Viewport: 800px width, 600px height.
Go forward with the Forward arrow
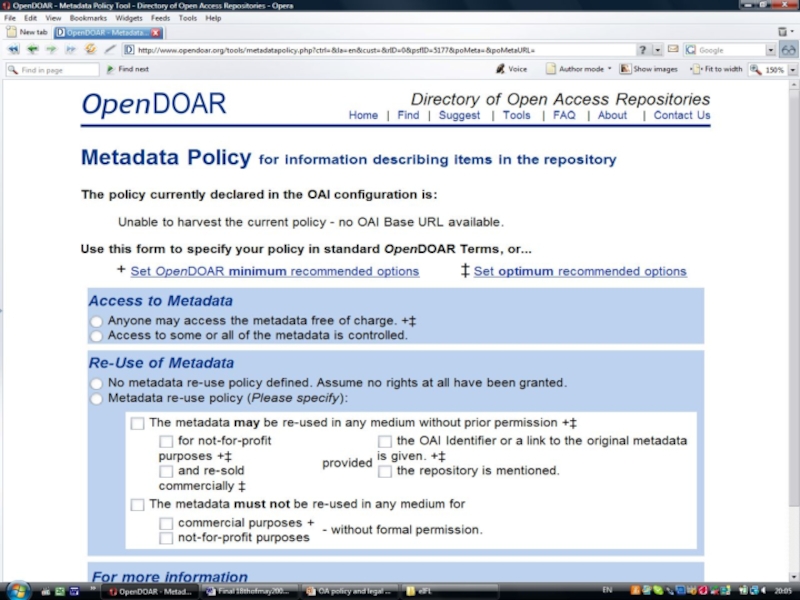(x=51, y=49)
